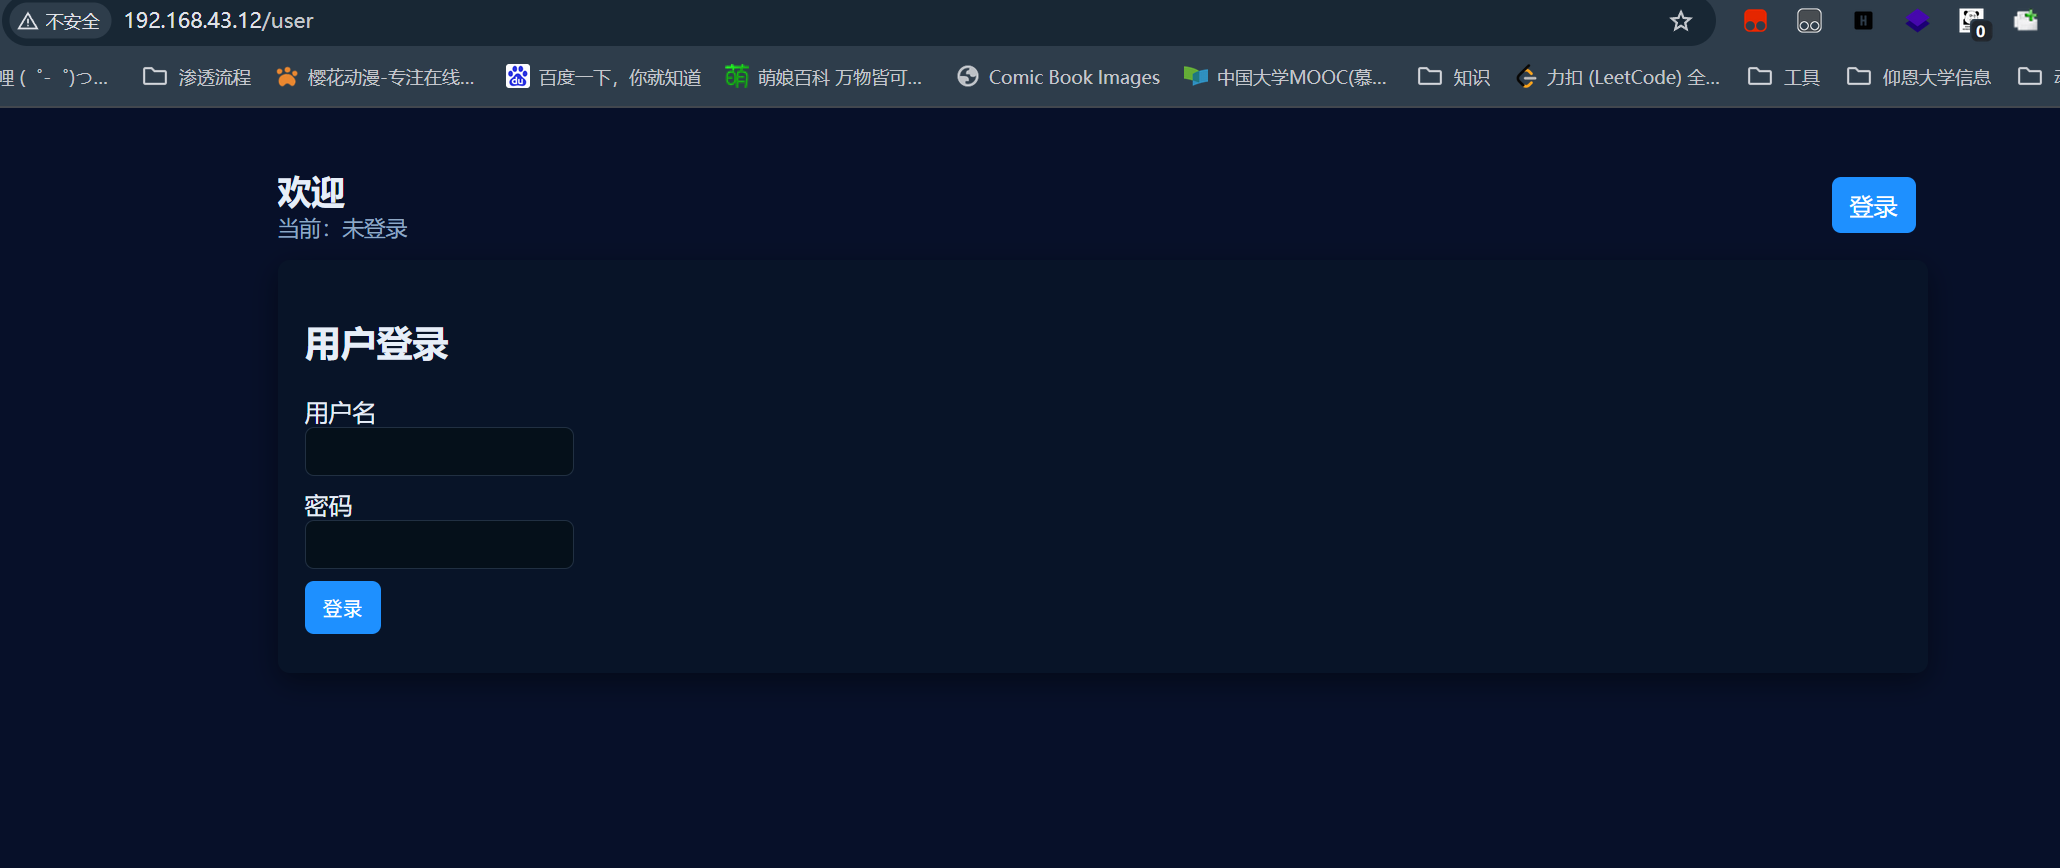The height and width of the screenshot is (868, 2060).
Task: Click the 当前：未登录 status text
Action: tap(343, 229)
